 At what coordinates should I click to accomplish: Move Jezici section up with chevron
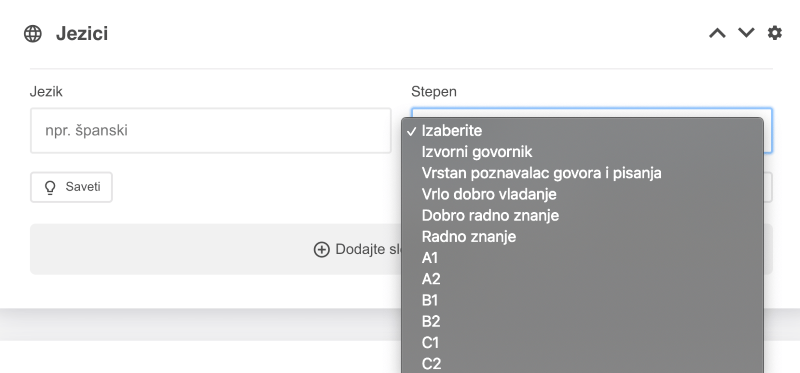[x=717, y=33]
